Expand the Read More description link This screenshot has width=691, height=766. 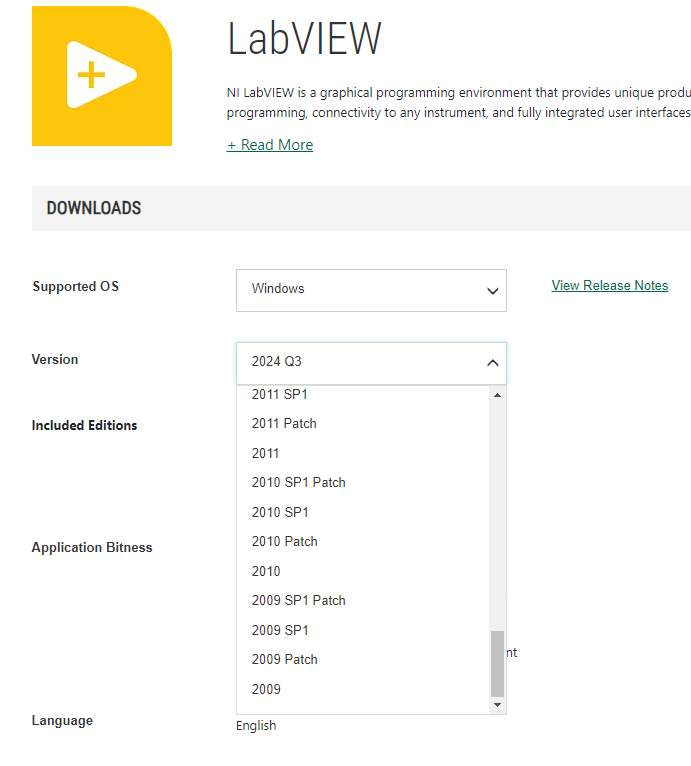click(x=270, y=145)
